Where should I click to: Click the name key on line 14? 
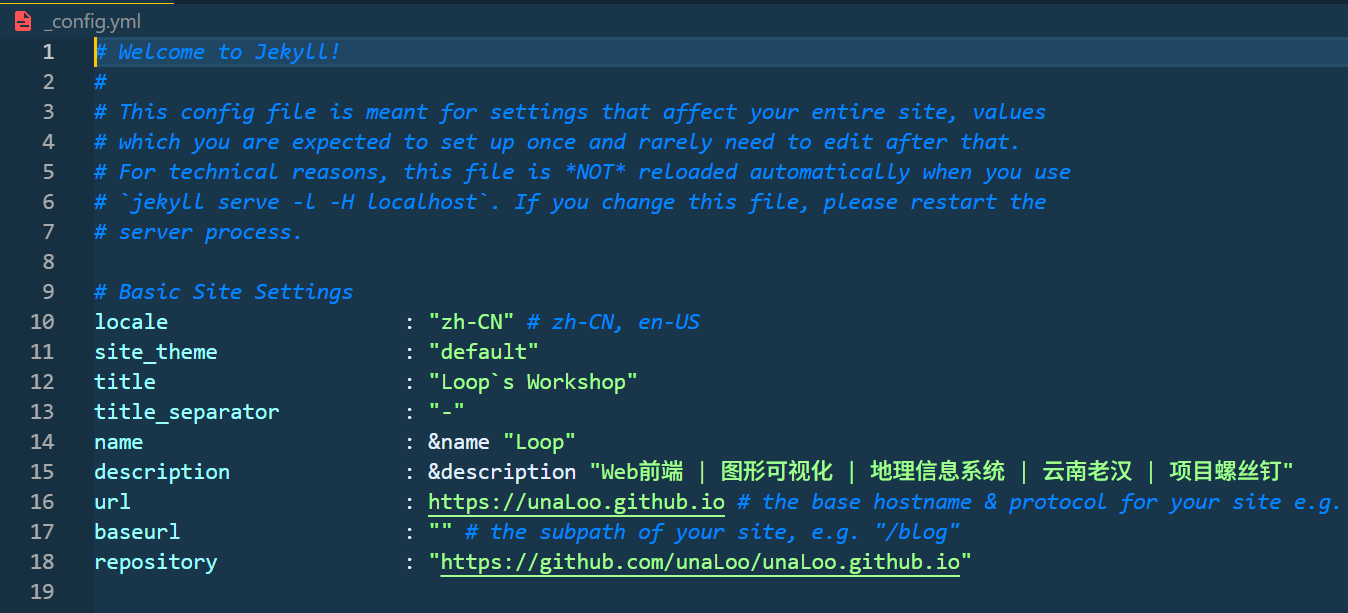tap(118, 441)
